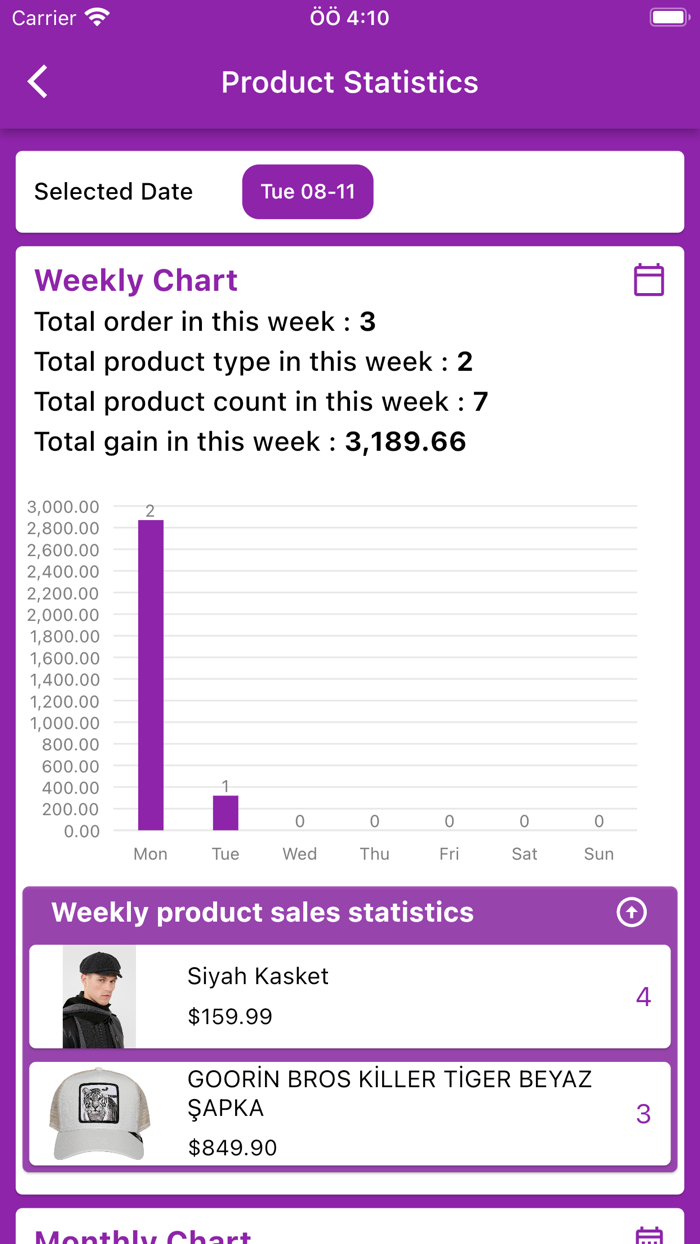Tap the Weekly product sales statistics header
This screenshot has width=700, height=1244.
coord(263,912)
